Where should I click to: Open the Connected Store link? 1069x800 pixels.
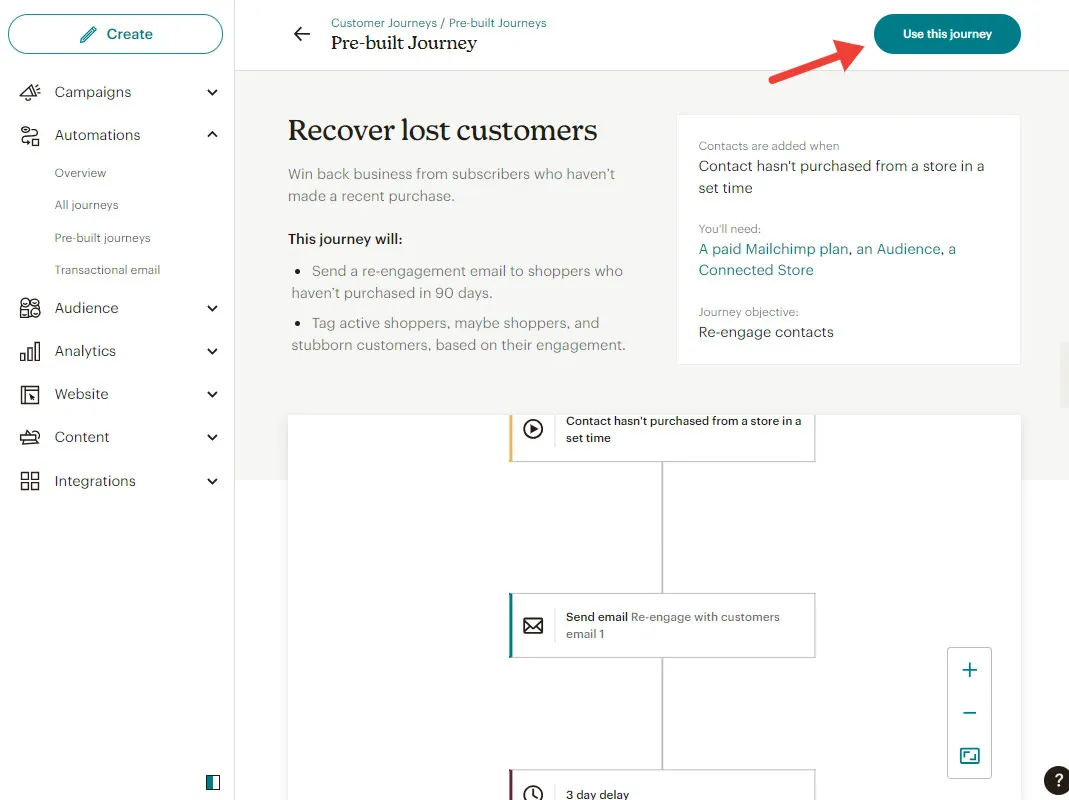(755, 269)
